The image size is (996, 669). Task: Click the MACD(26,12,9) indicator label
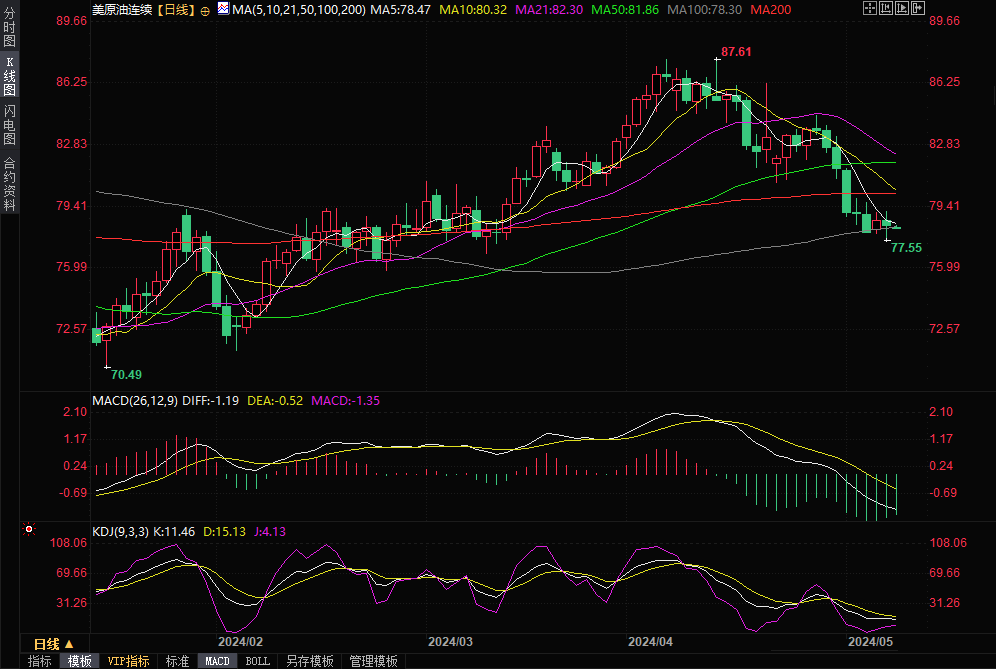pos(134,400)
